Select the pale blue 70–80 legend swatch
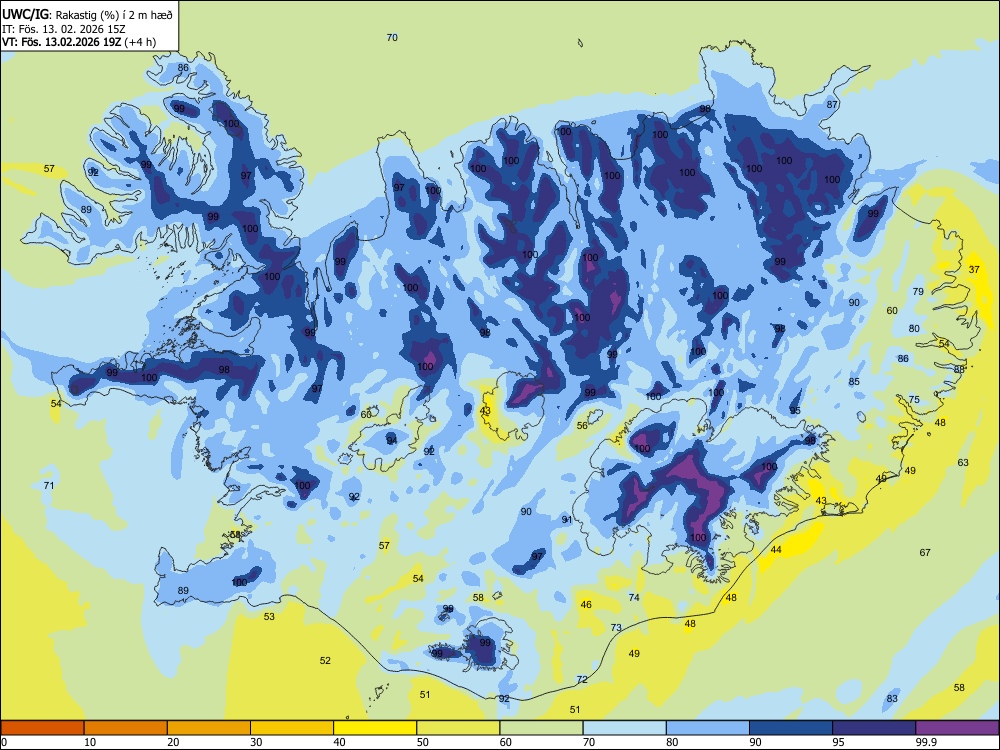 coord(624,728)
